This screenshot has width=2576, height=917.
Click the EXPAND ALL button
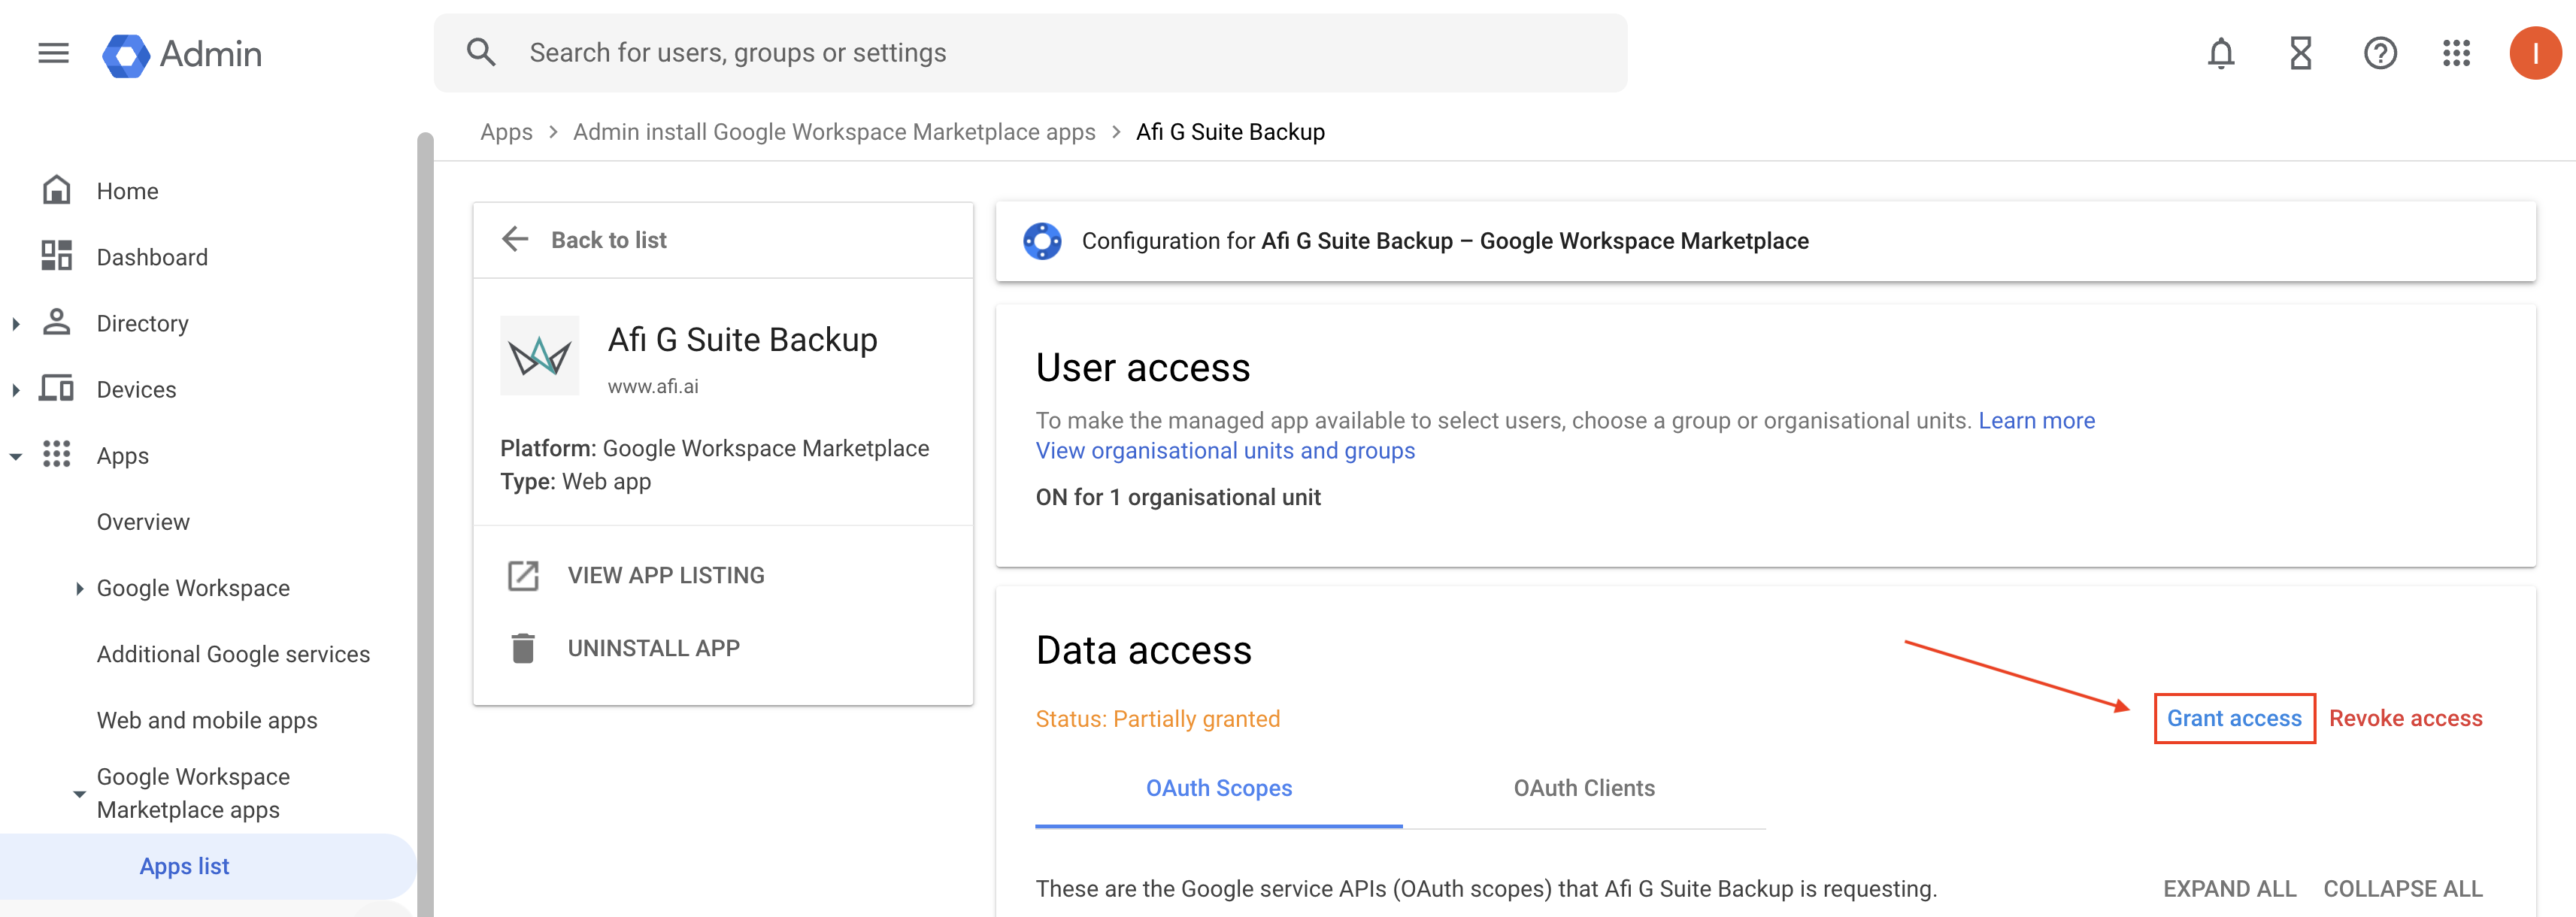pyautogui.click(x=2229, y=888)
